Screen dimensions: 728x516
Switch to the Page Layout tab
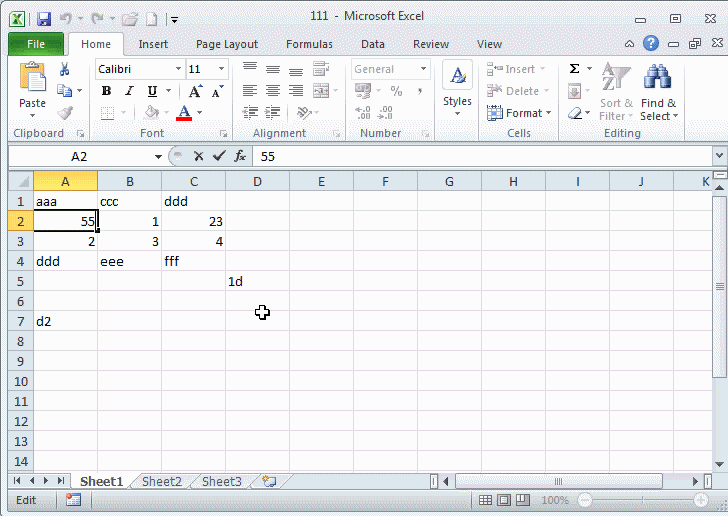pyautogui.click(x=227, y=44)
